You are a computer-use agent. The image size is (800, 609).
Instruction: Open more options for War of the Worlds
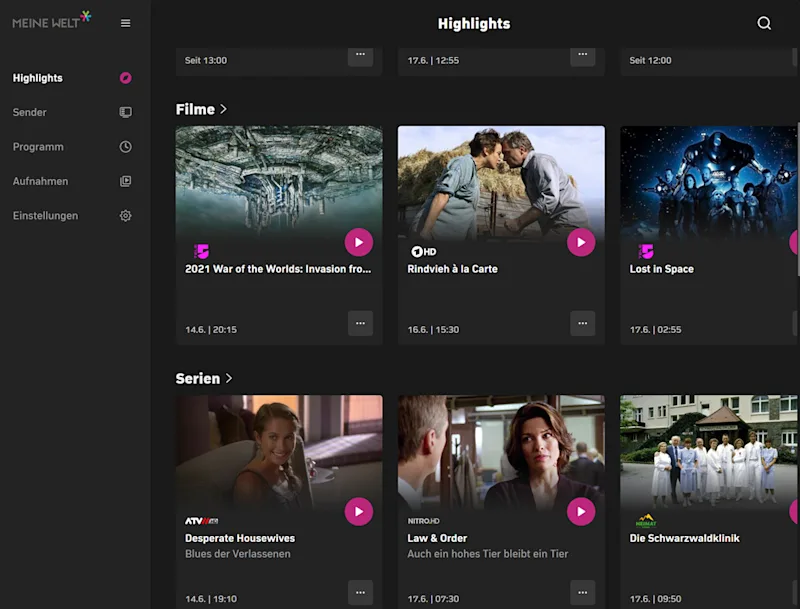point(360,323)
